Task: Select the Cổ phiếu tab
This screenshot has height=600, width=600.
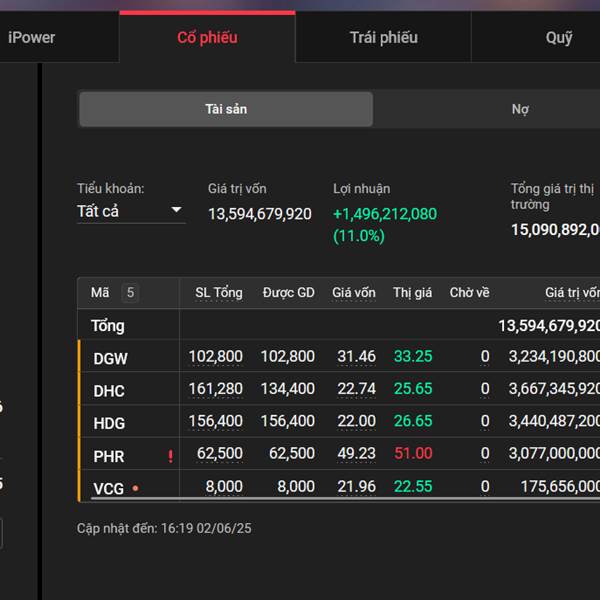Action: click(x=207, y=38)
